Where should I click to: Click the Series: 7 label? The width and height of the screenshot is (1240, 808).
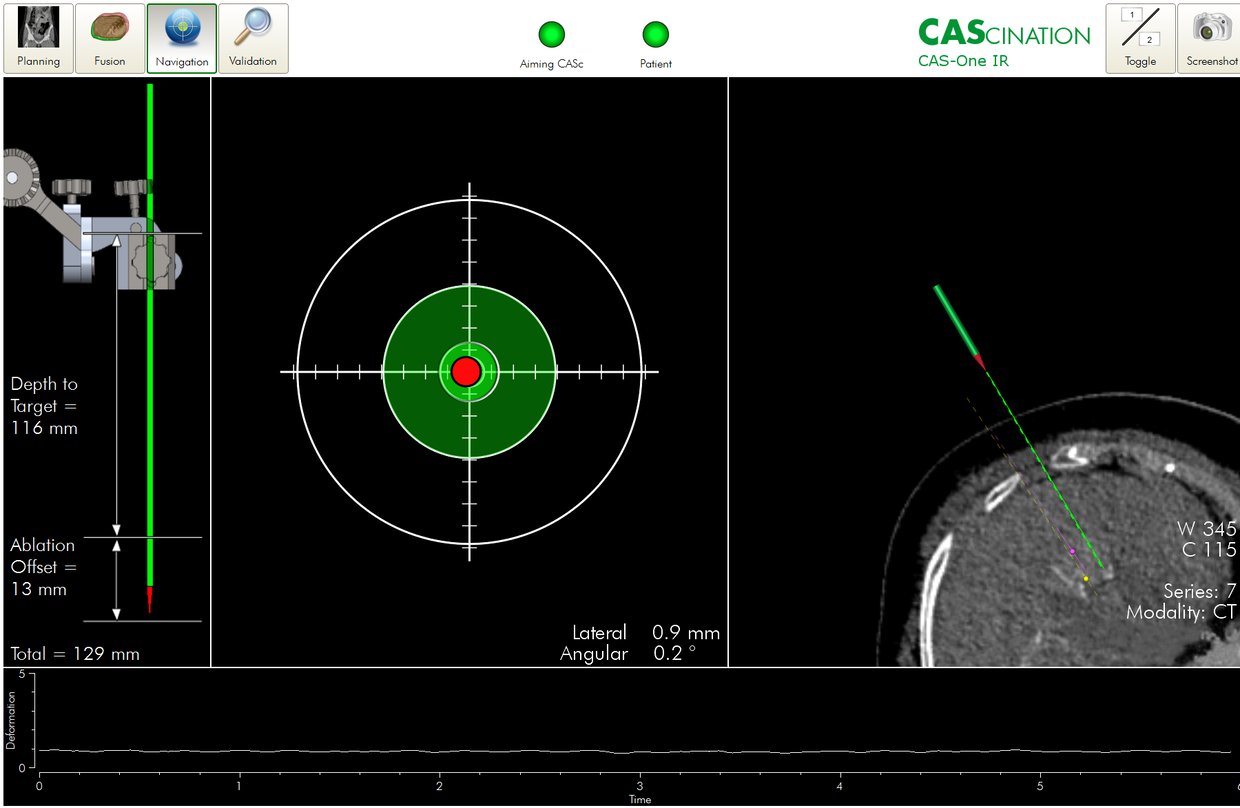pyautogui.click(x=1200, y=591)
